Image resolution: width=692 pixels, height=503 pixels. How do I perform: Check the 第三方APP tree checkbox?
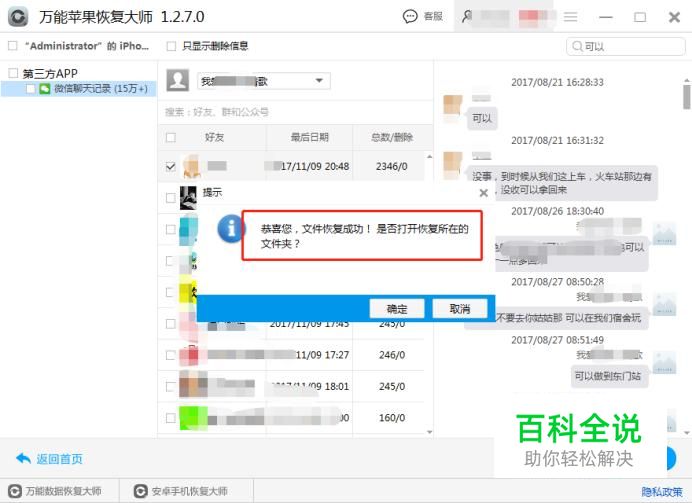point(13,73)
